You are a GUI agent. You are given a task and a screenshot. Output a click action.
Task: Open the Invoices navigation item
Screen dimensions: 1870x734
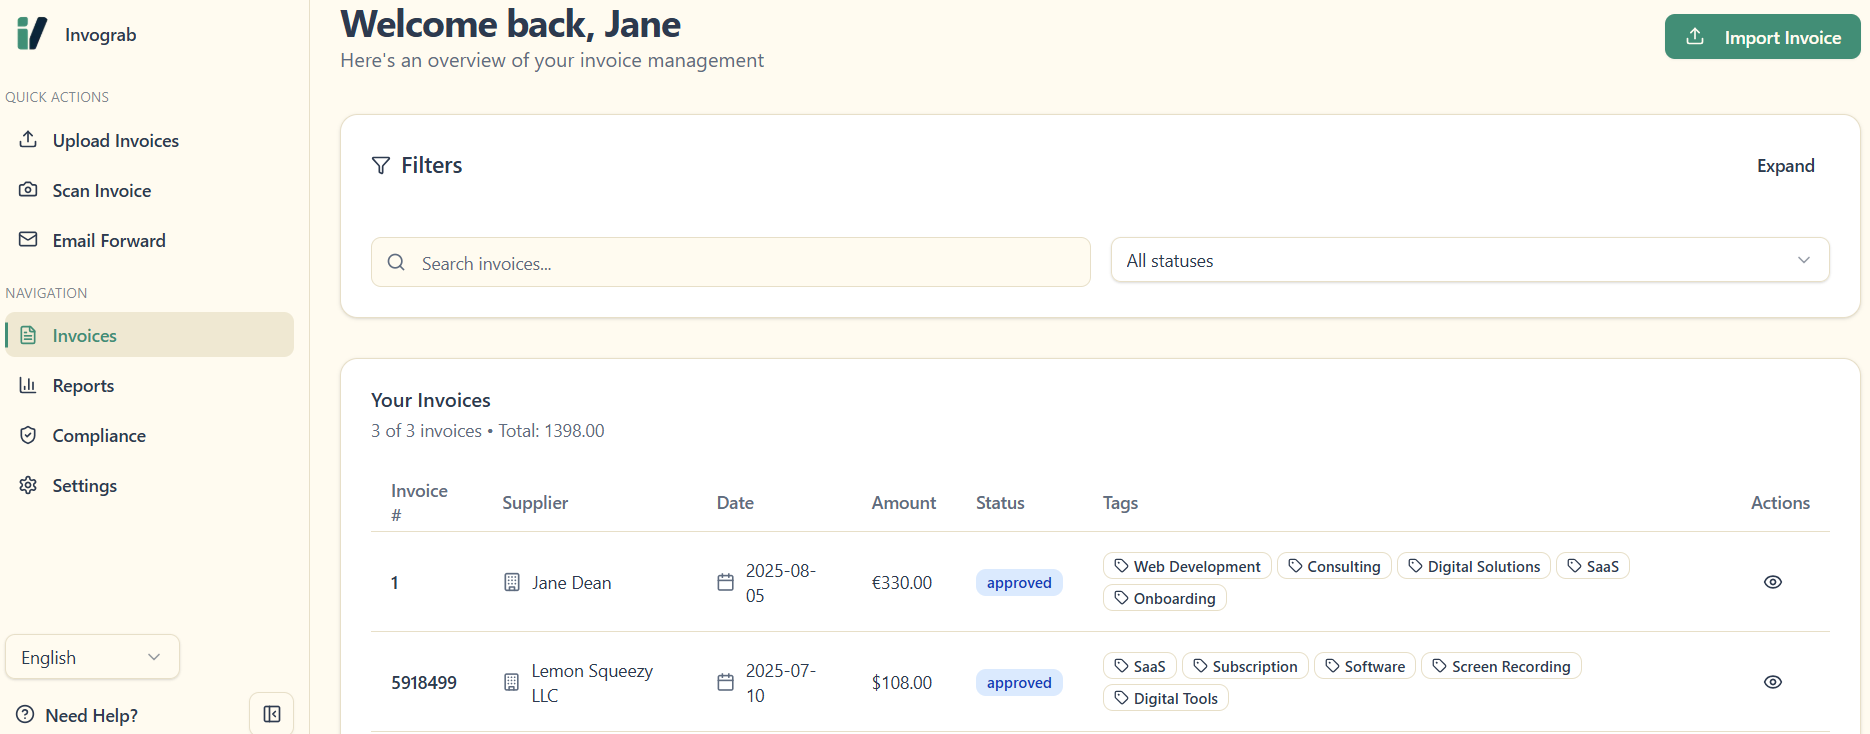click(x=150, y=335)
